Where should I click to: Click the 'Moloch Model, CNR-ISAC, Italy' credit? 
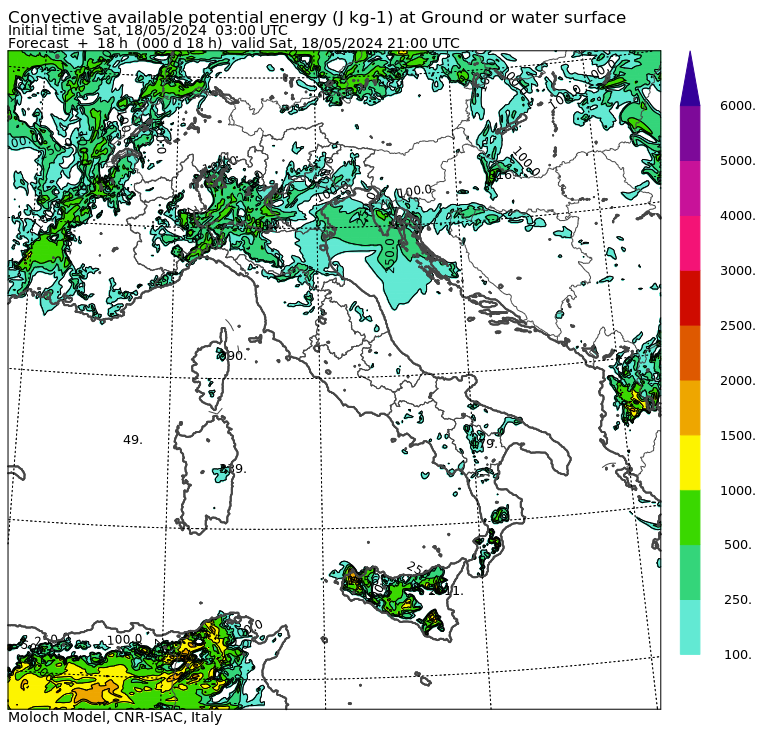[x=115, y=717]
